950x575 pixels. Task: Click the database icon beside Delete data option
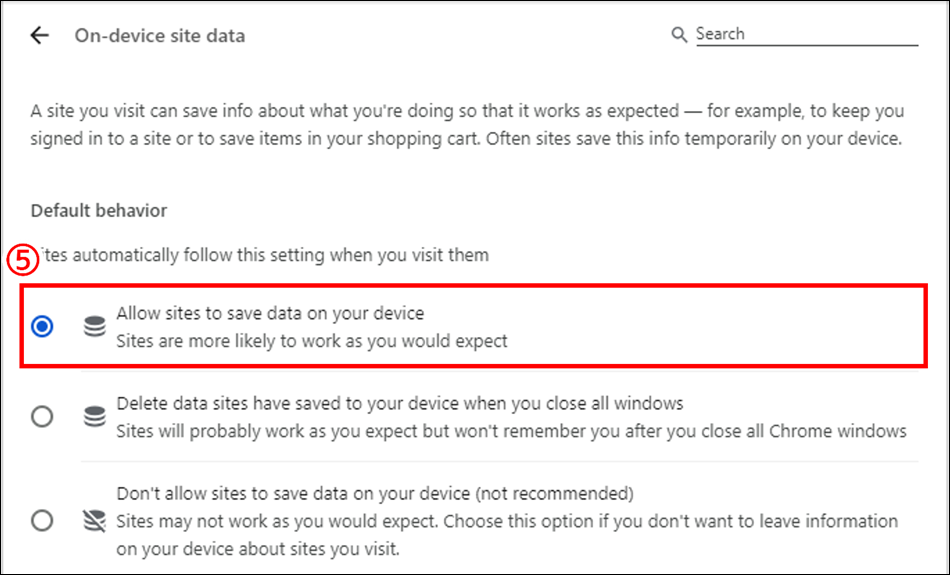click(x=95, y=417)
